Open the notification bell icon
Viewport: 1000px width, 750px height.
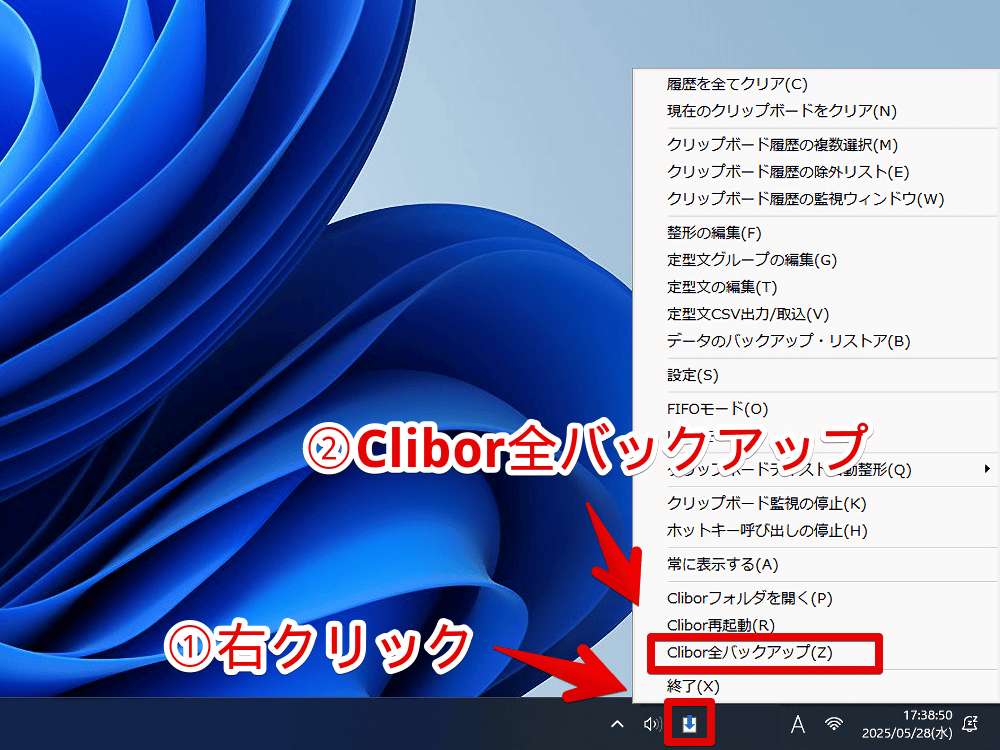970,724
